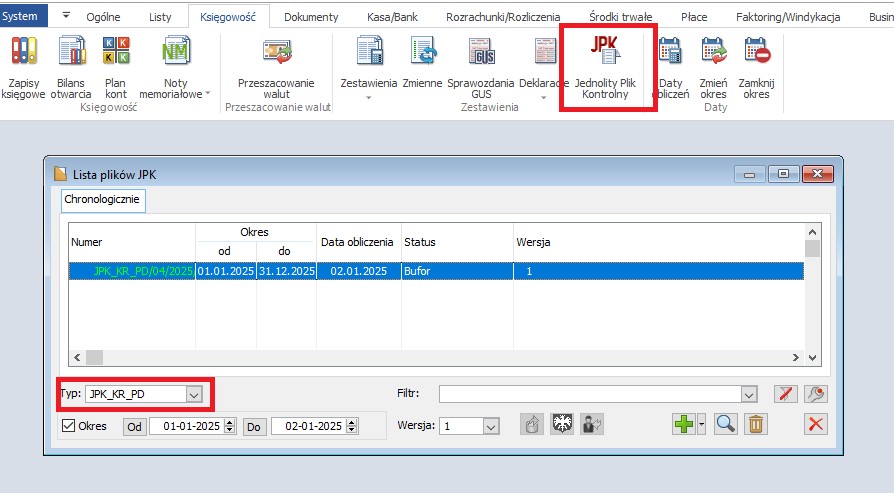Click the eagle emblem send icon
The width and height of the screenshot is (894, 493).
coord(562,424)
